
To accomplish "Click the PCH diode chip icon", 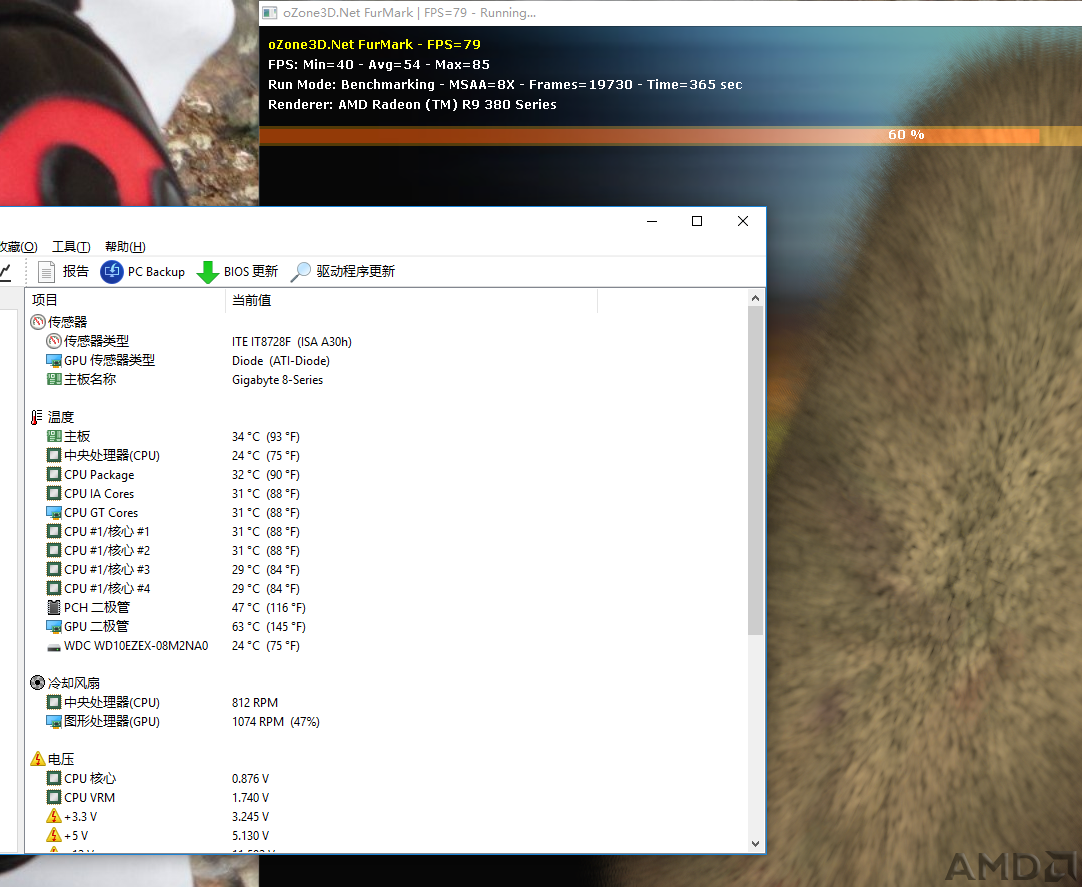I will [54, 607].
